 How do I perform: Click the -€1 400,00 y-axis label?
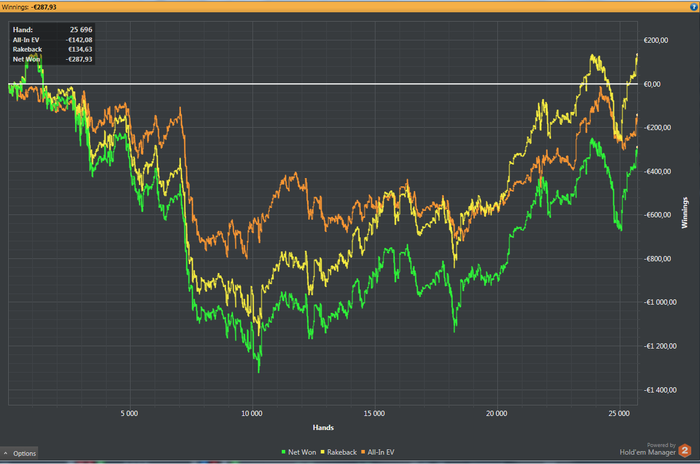(x=660, y=390)
